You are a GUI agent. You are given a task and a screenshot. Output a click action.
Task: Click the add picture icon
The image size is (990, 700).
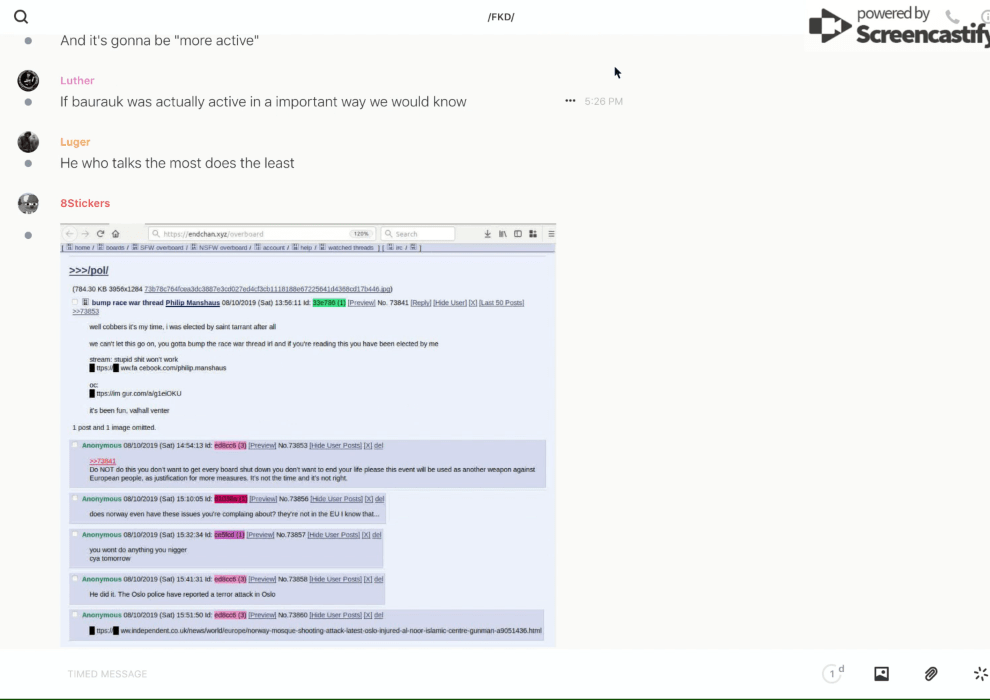[x=881, y=674]
